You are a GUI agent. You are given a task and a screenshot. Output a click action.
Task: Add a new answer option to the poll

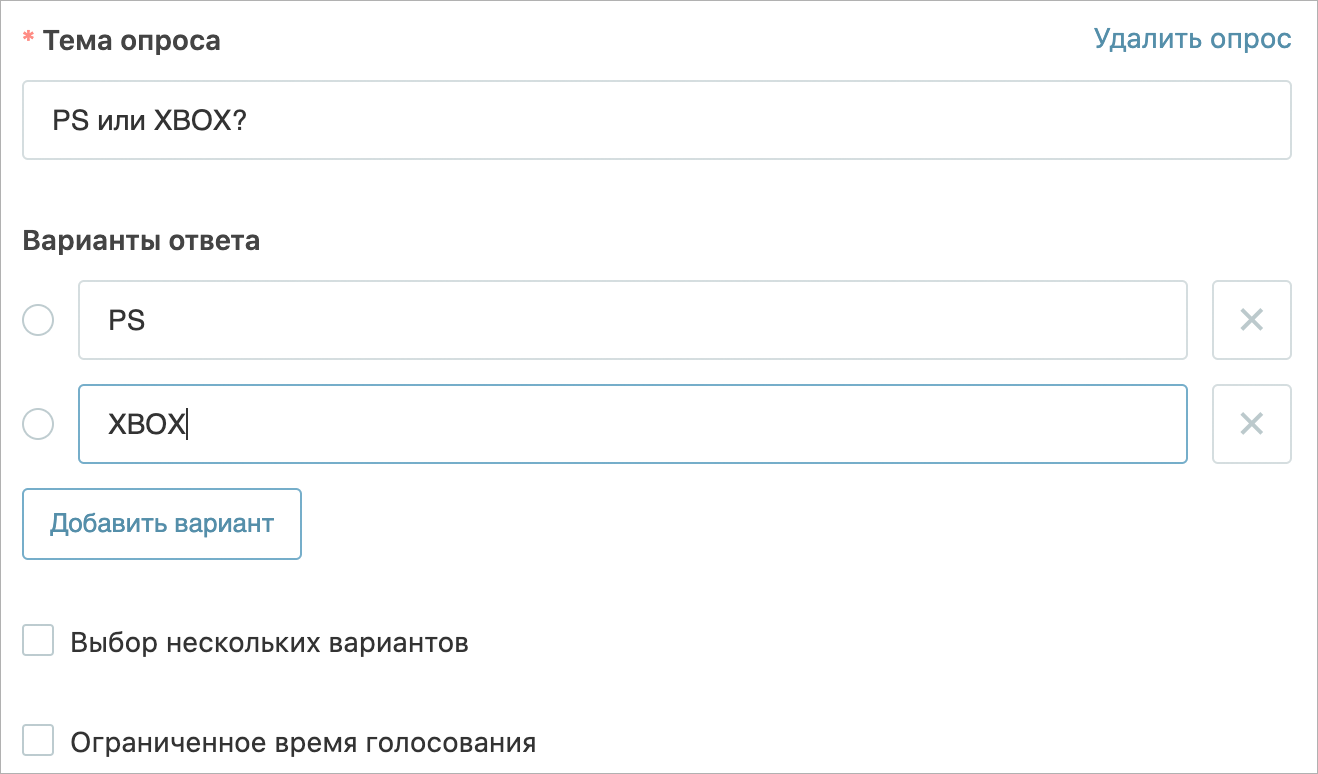pos(161,523)
